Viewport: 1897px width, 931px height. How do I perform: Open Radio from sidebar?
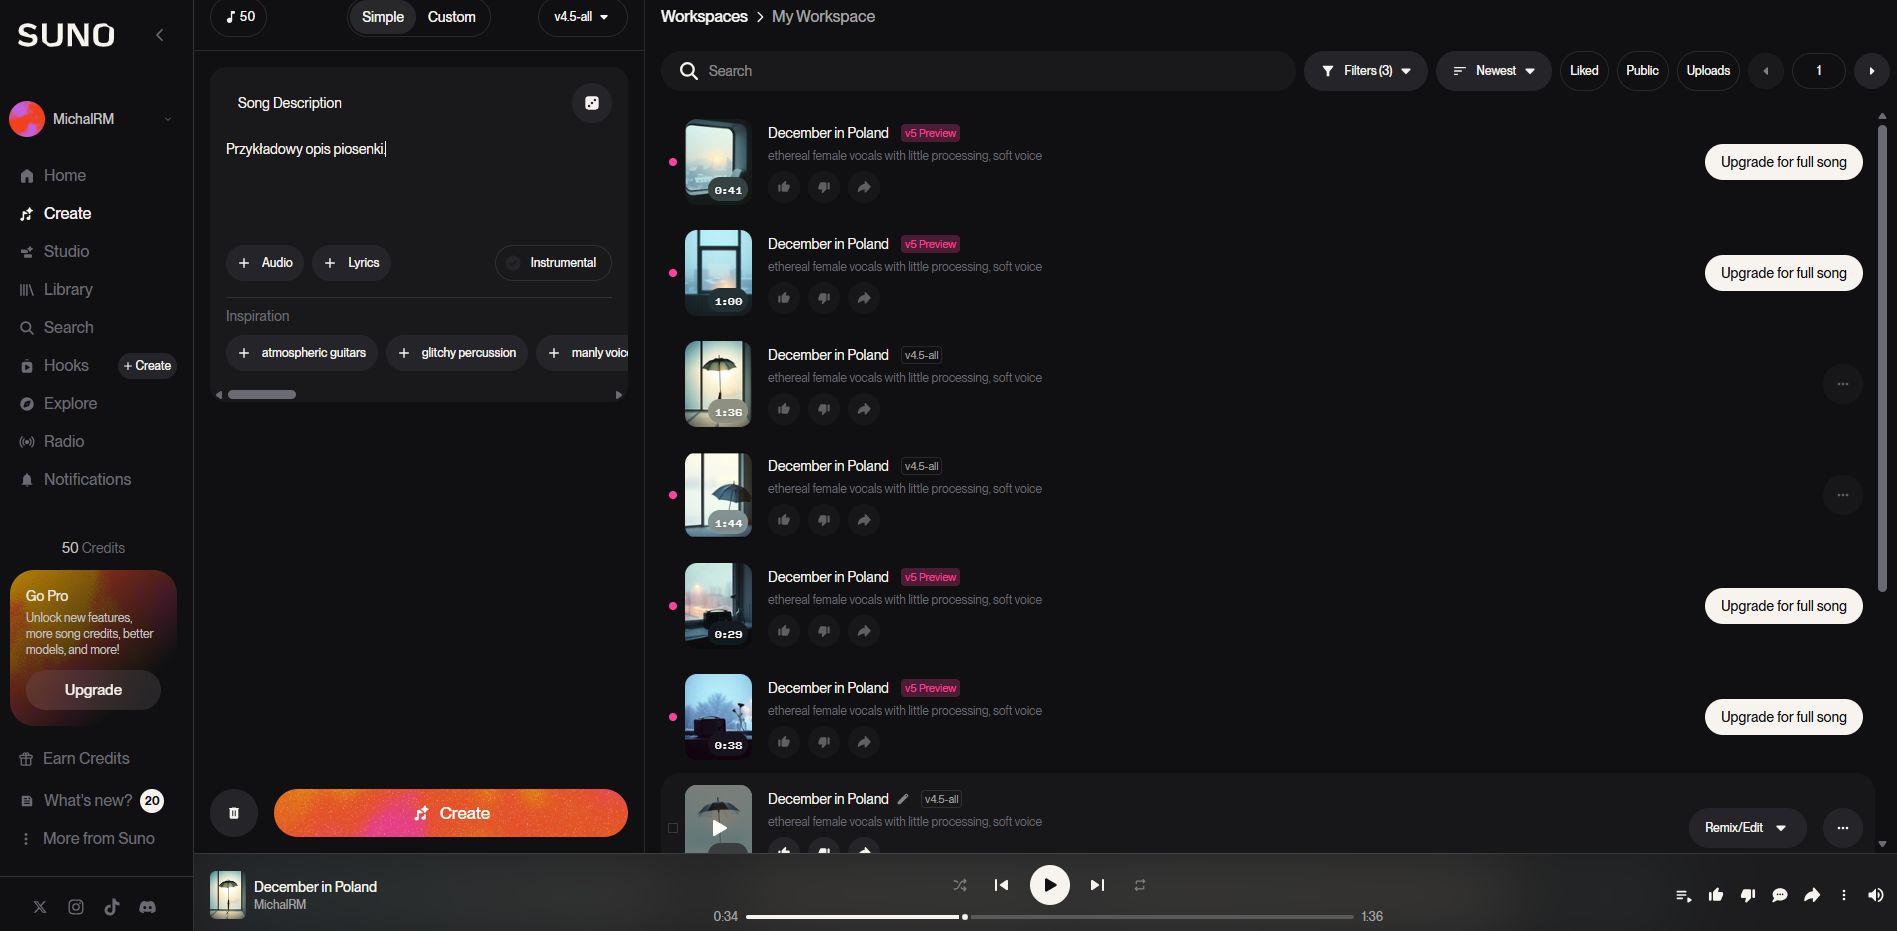click(52, 442)
